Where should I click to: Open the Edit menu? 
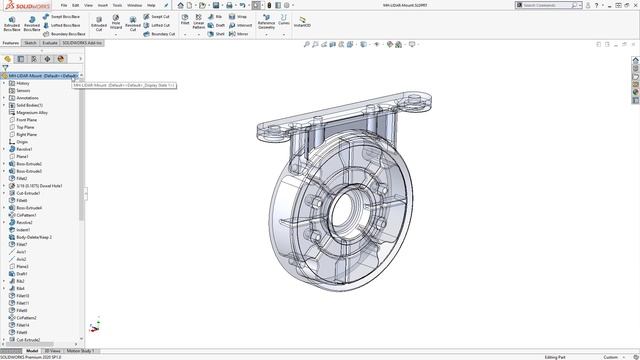(76, 5)
